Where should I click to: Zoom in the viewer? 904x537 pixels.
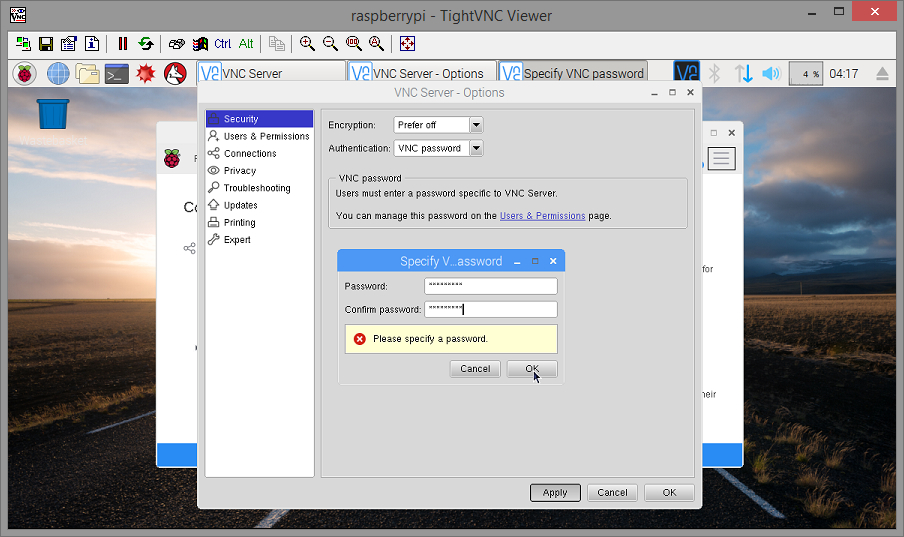coord(307,44)
